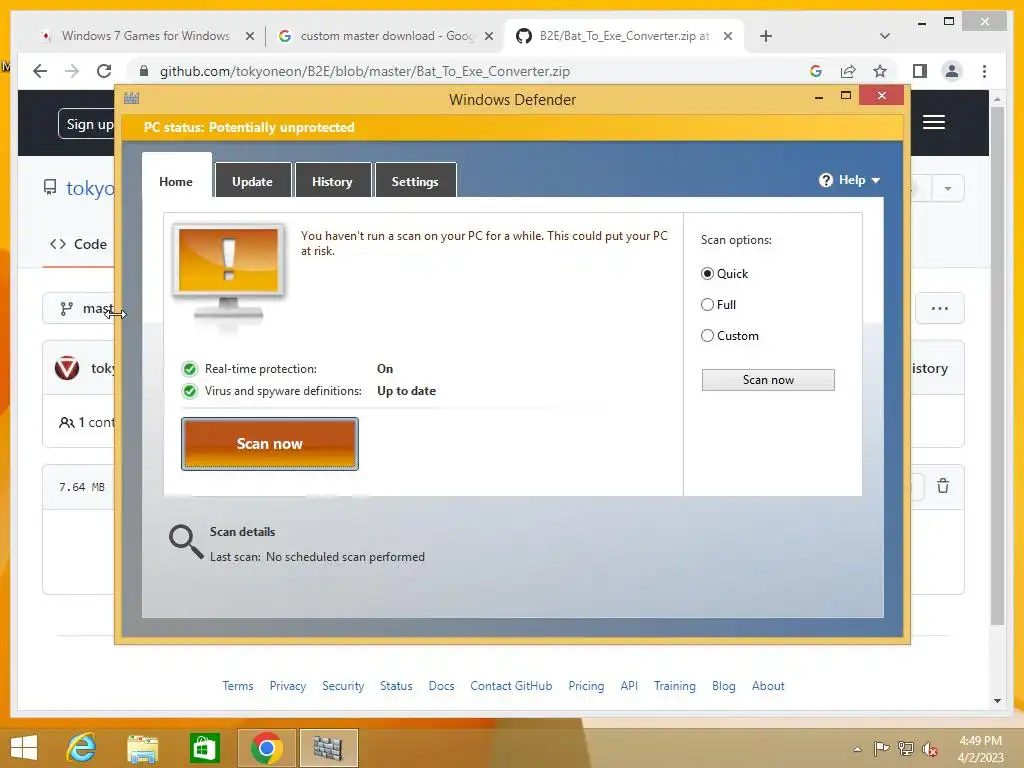
Task: Open the Contact GitHub footer link
Action: (x=511, y=686)
